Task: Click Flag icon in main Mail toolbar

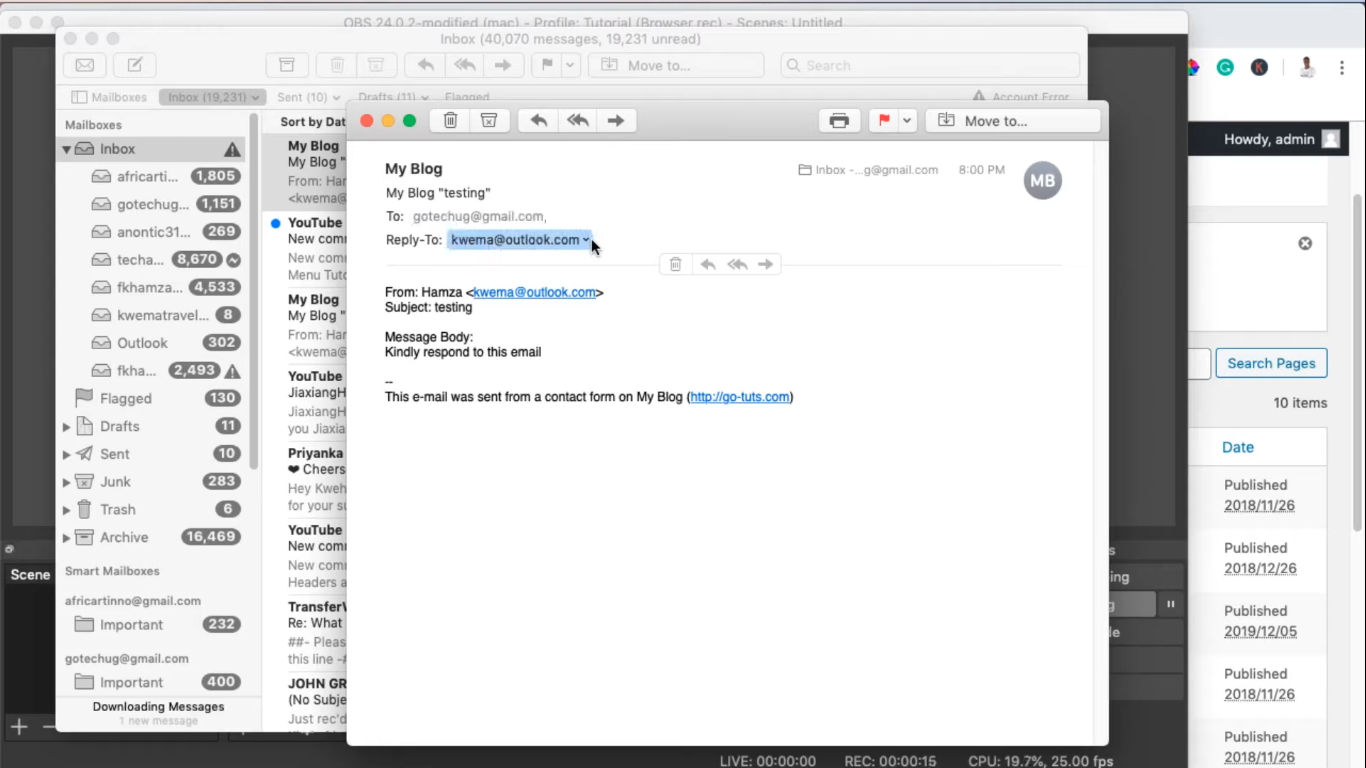Action: click(547, 65)
